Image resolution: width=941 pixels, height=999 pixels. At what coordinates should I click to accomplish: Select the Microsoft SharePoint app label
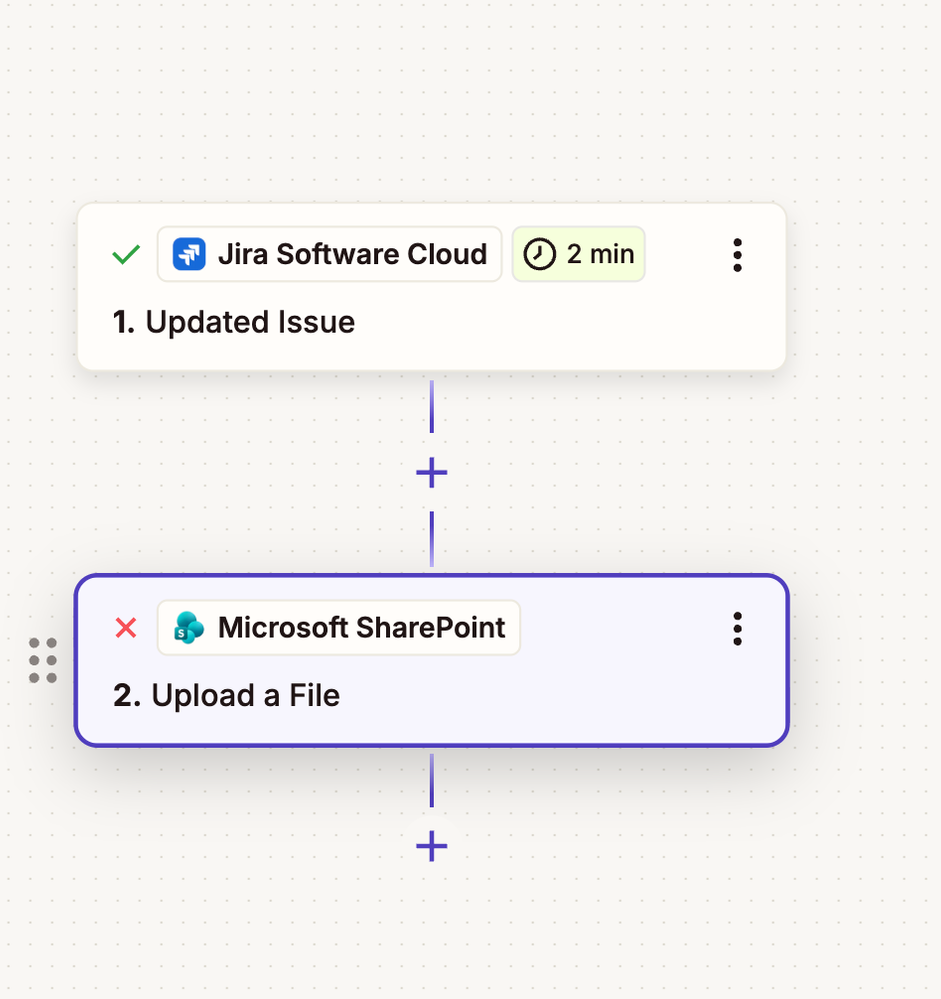pos(338,628)
